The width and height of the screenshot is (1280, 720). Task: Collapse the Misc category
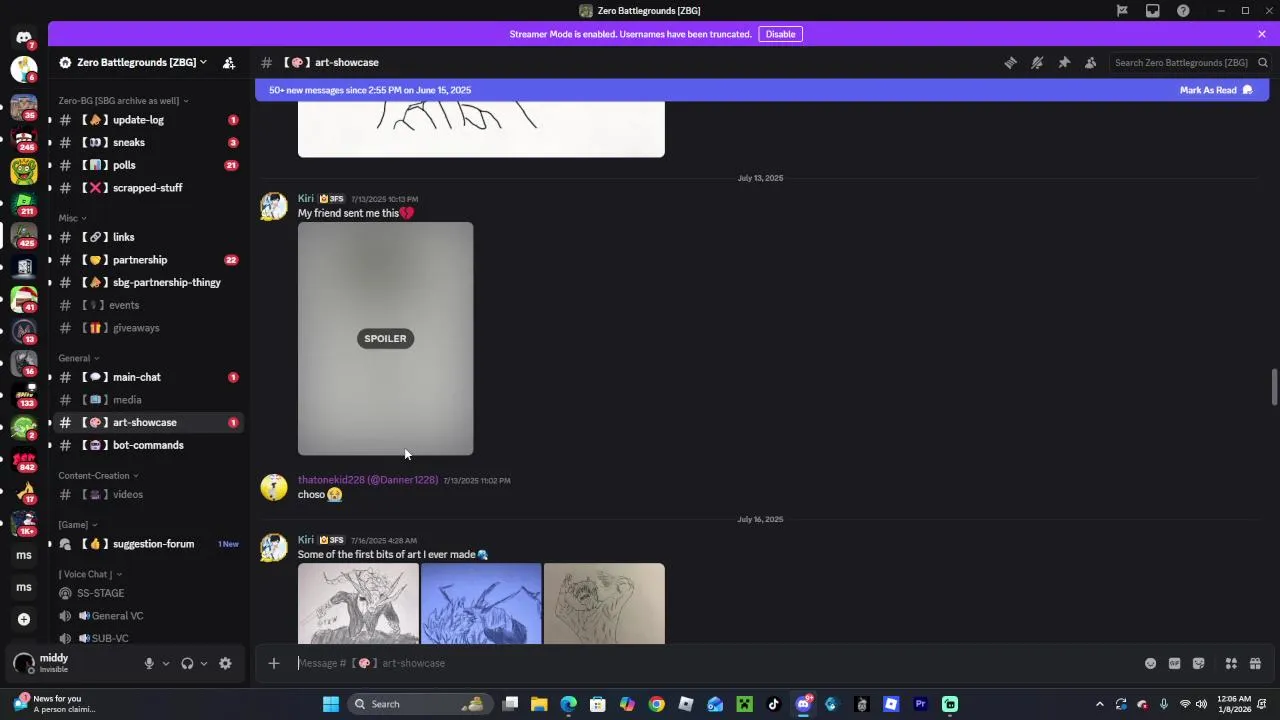click(x=72, y=218)
